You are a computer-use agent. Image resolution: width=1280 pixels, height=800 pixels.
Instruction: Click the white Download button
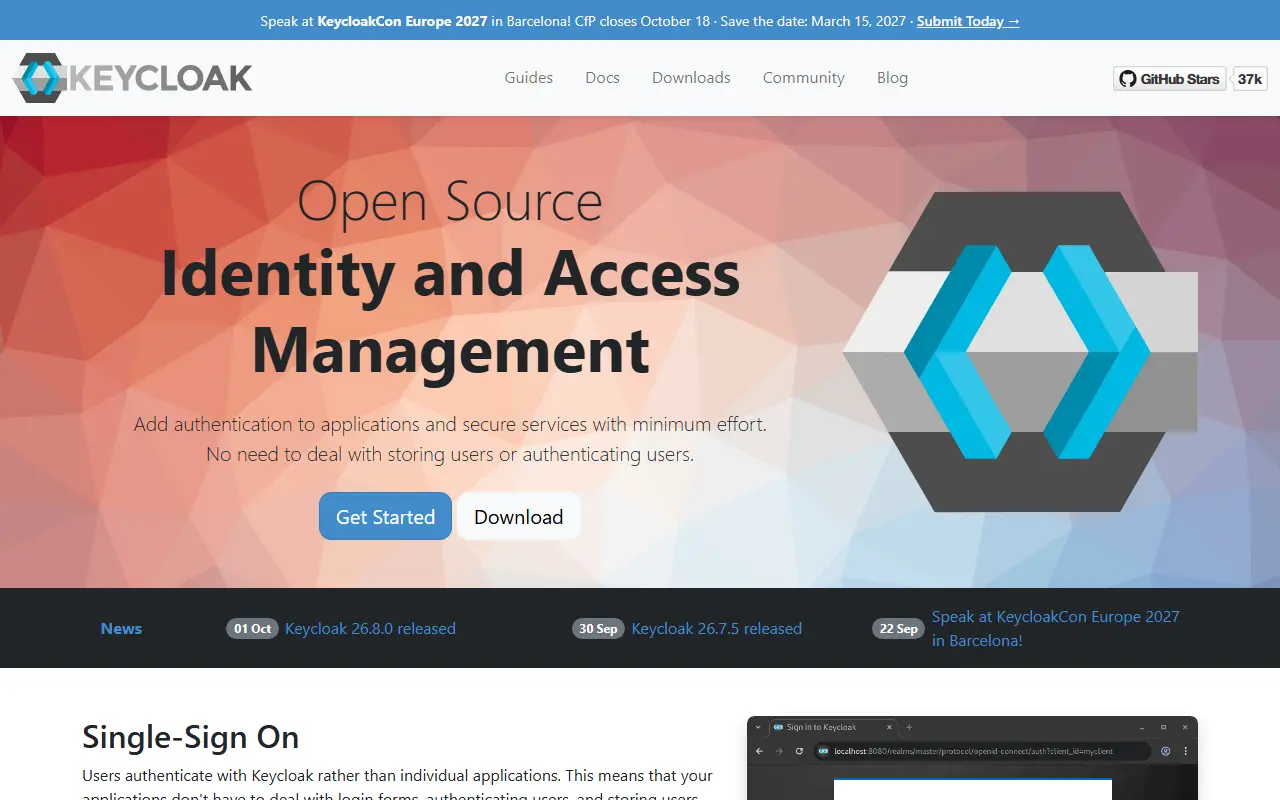[x=519, y=517]
